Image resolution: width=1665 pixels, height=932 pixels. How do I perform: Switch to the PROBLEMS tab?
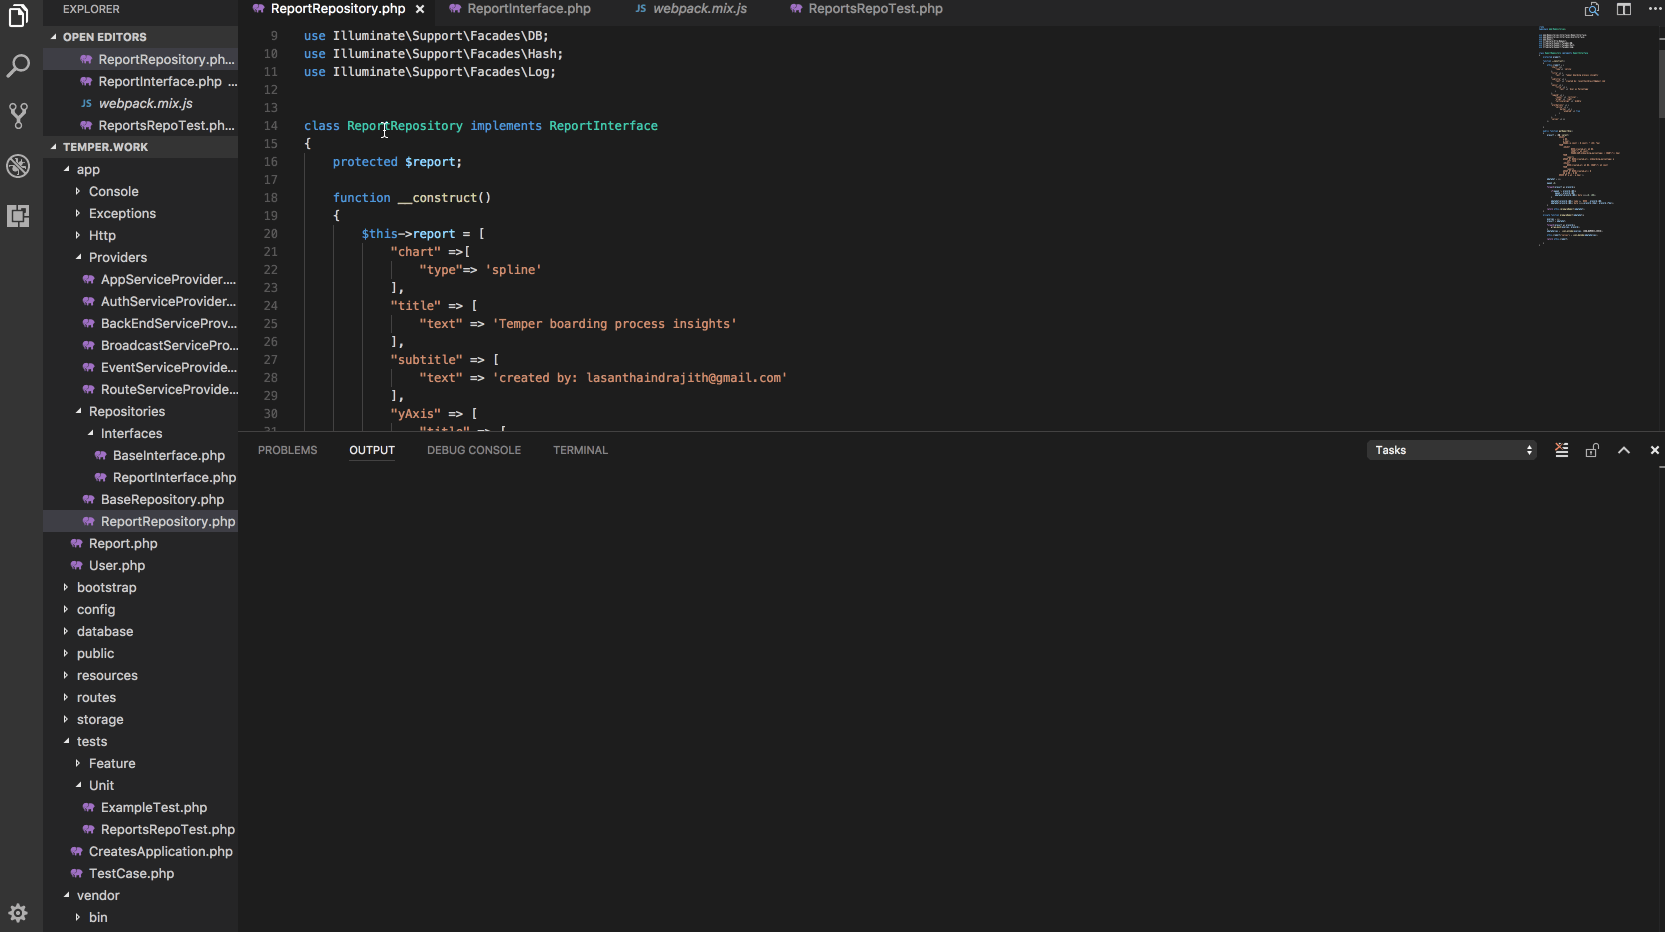tap(287, 450)
